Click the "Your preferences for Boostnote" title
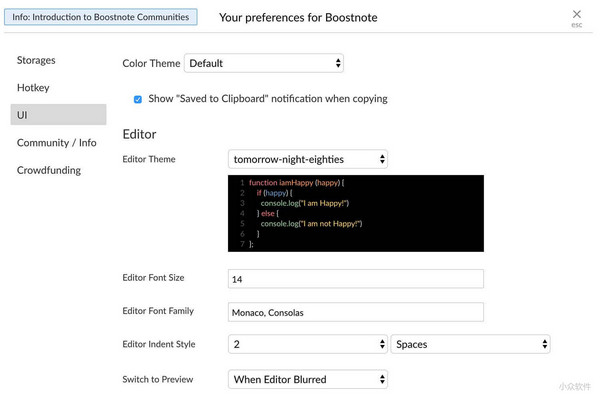 click(298, 18)
